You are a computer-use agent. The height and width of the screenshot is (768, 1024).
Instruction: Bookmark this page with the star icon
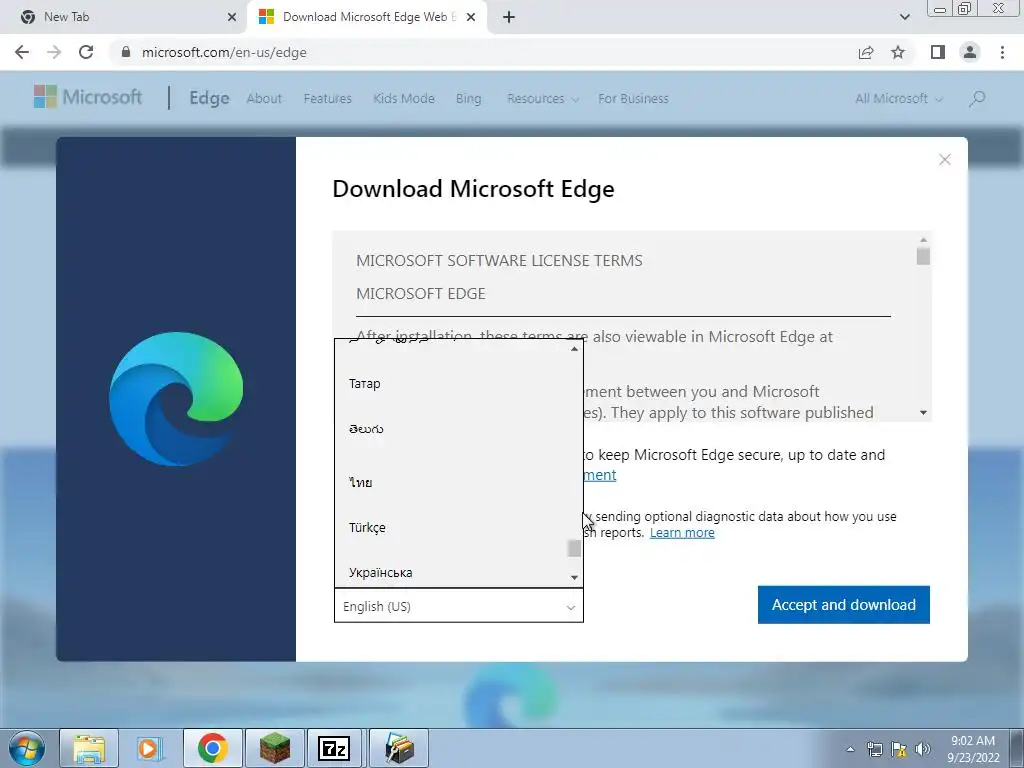tap(898, 52)
